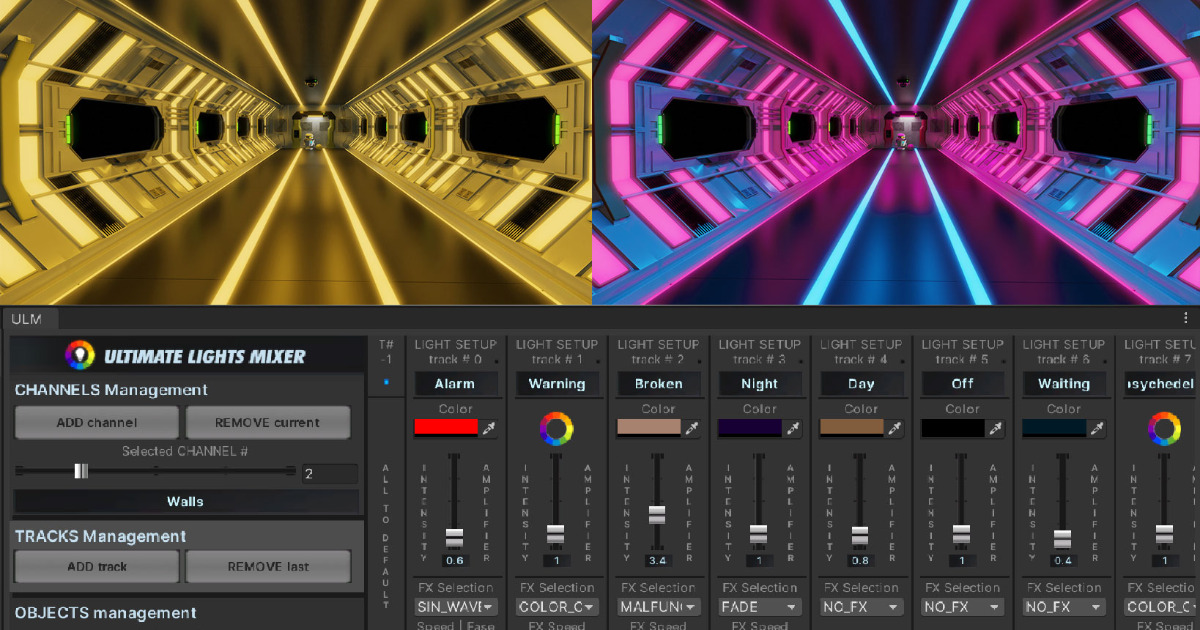
Task: Click the Selected CHANNEL number field showing 2
Action: [x=328, y=472]
